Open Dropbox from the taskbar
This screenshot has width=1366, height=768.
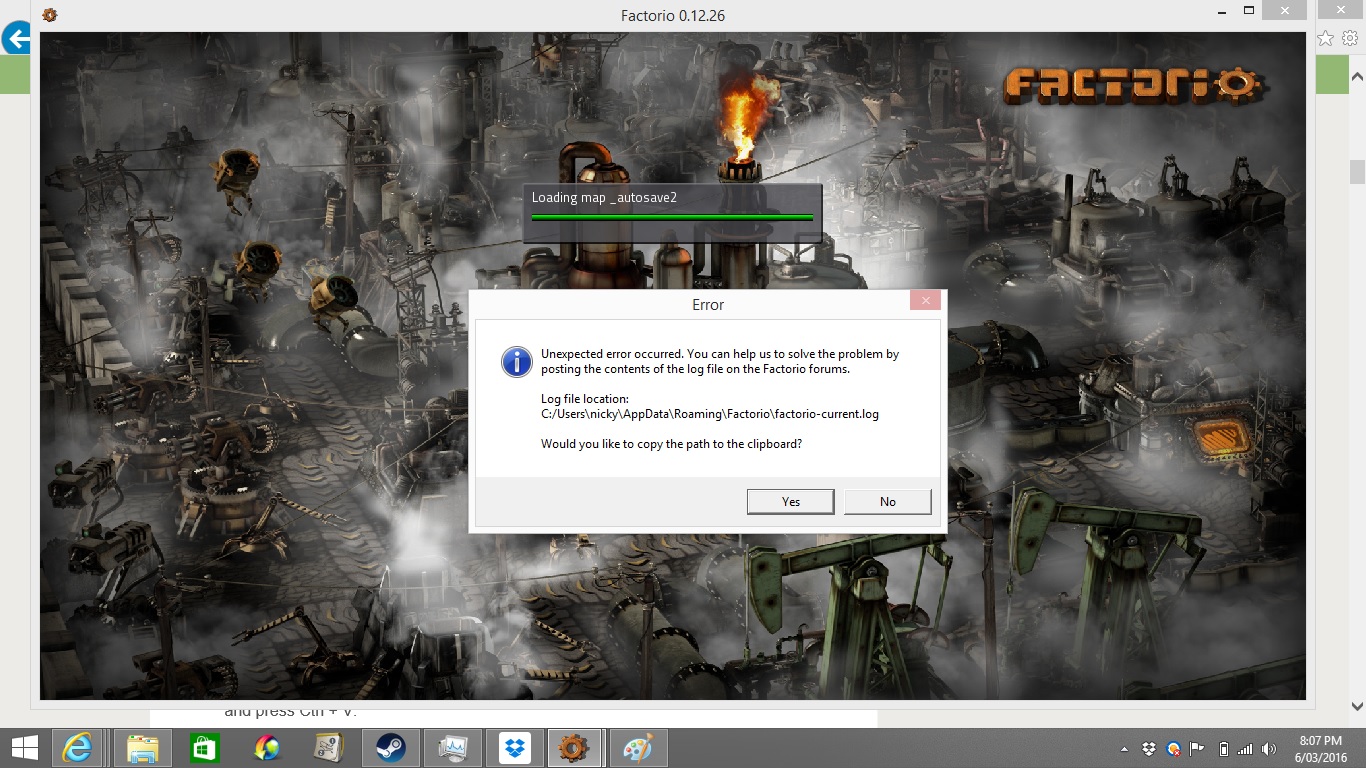point(514,748)
